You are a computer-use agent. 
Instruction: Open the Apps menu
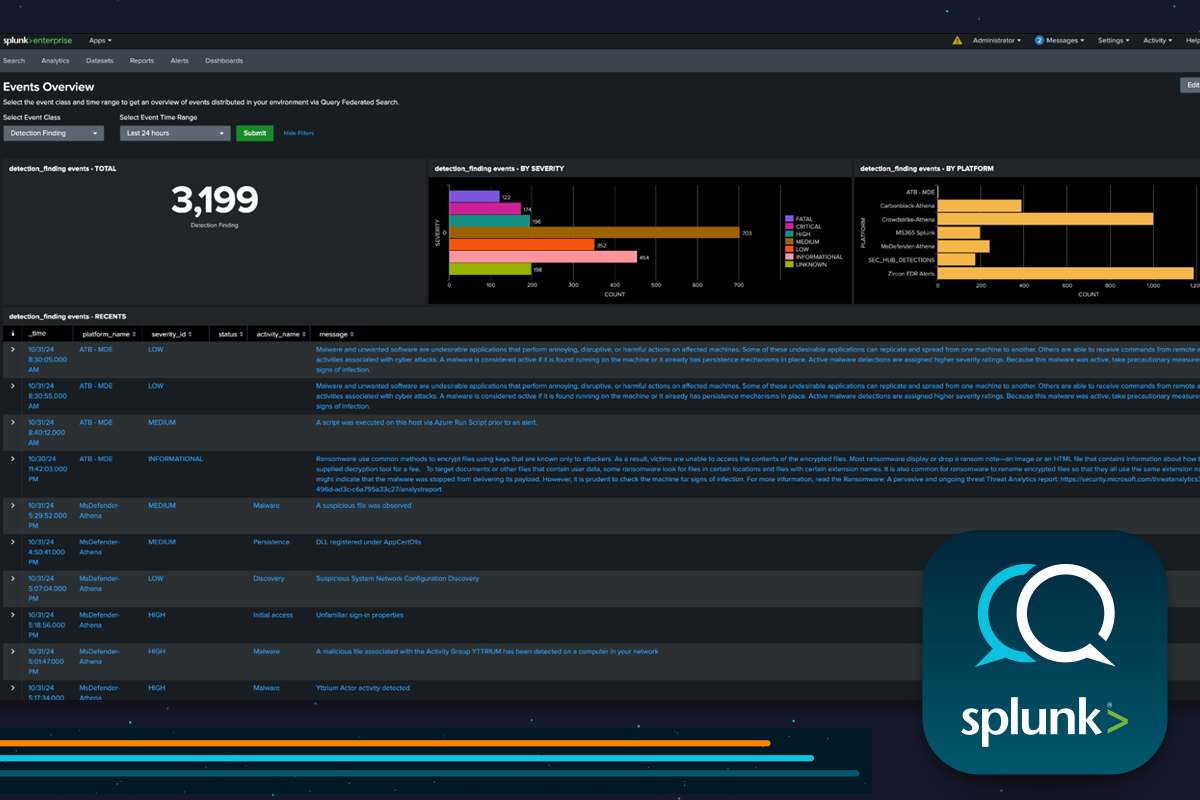[100, 41]
